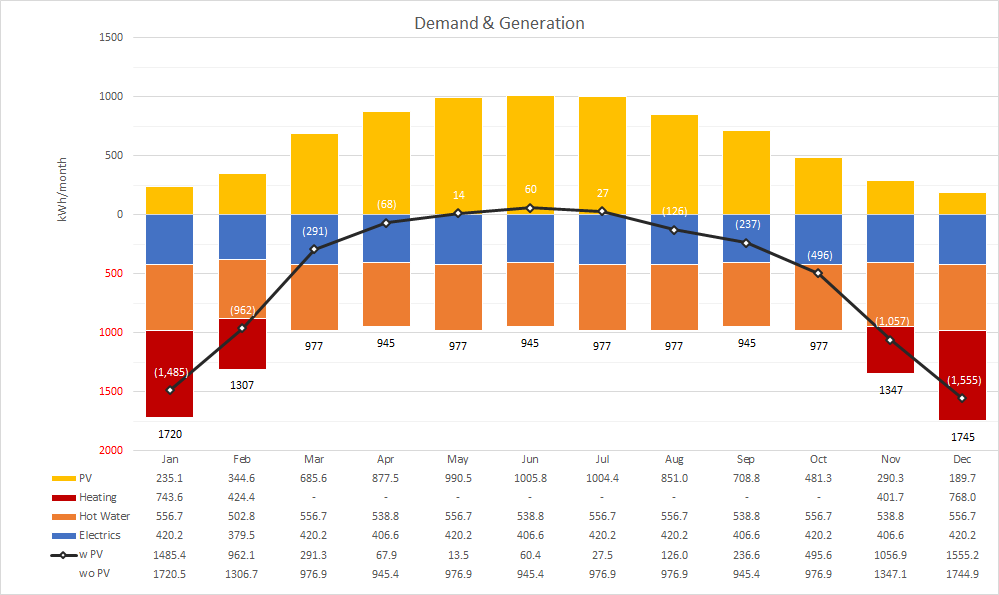Click Hot Water value 502.8 for February
The height and width of the screenshot is (595, 999).
pyautogui.click(x=241, y=517)
